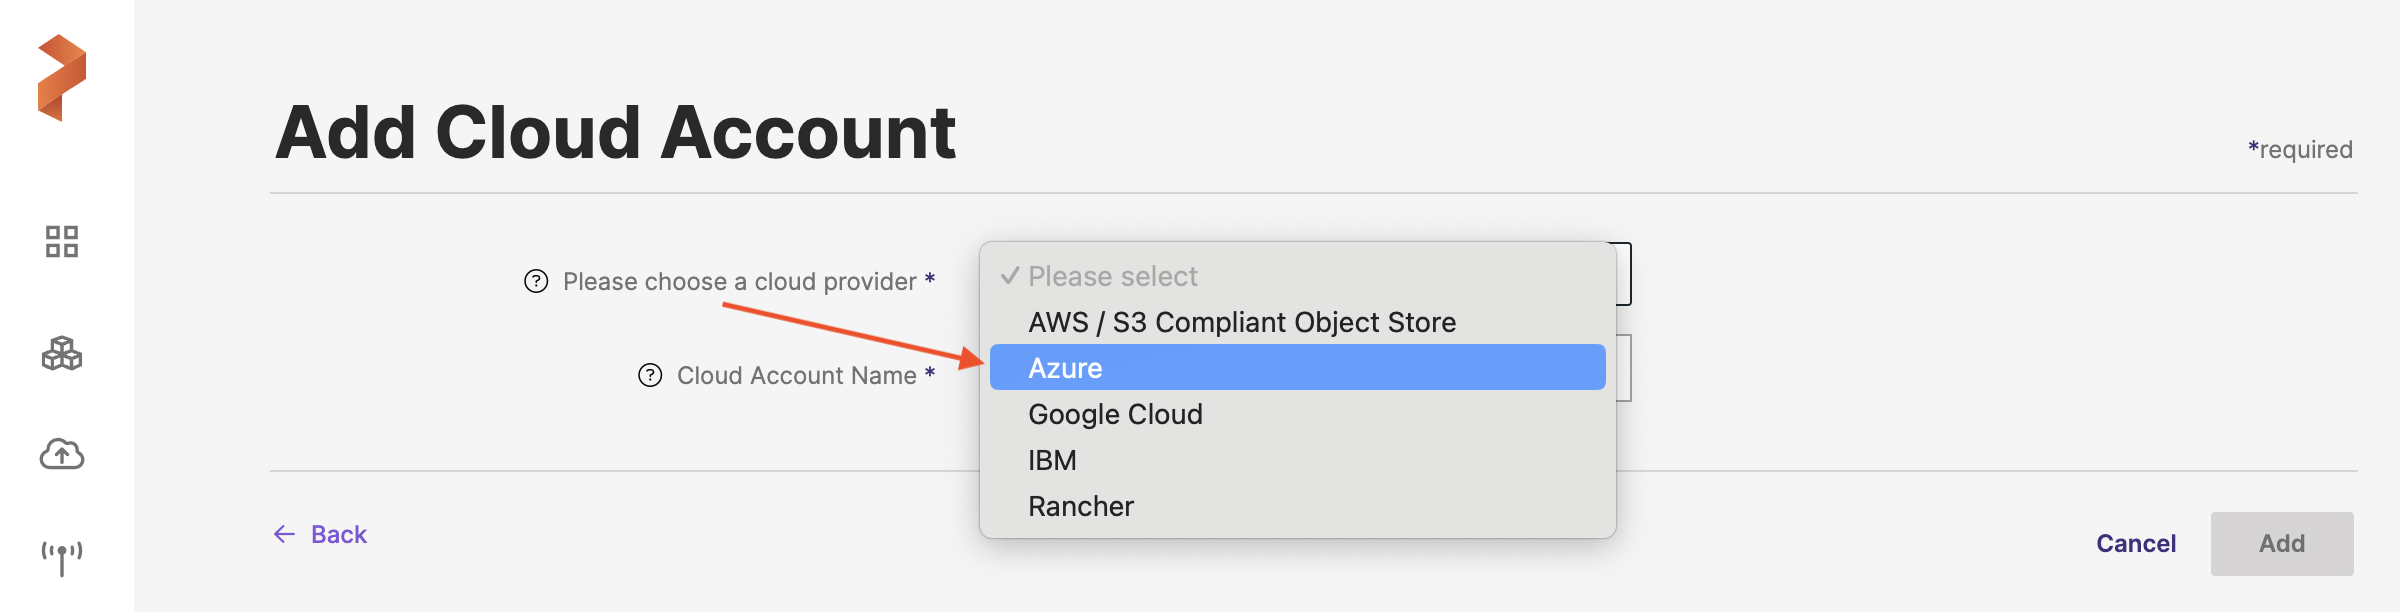Click the Cloud Account Name input field

[1624, 368]
